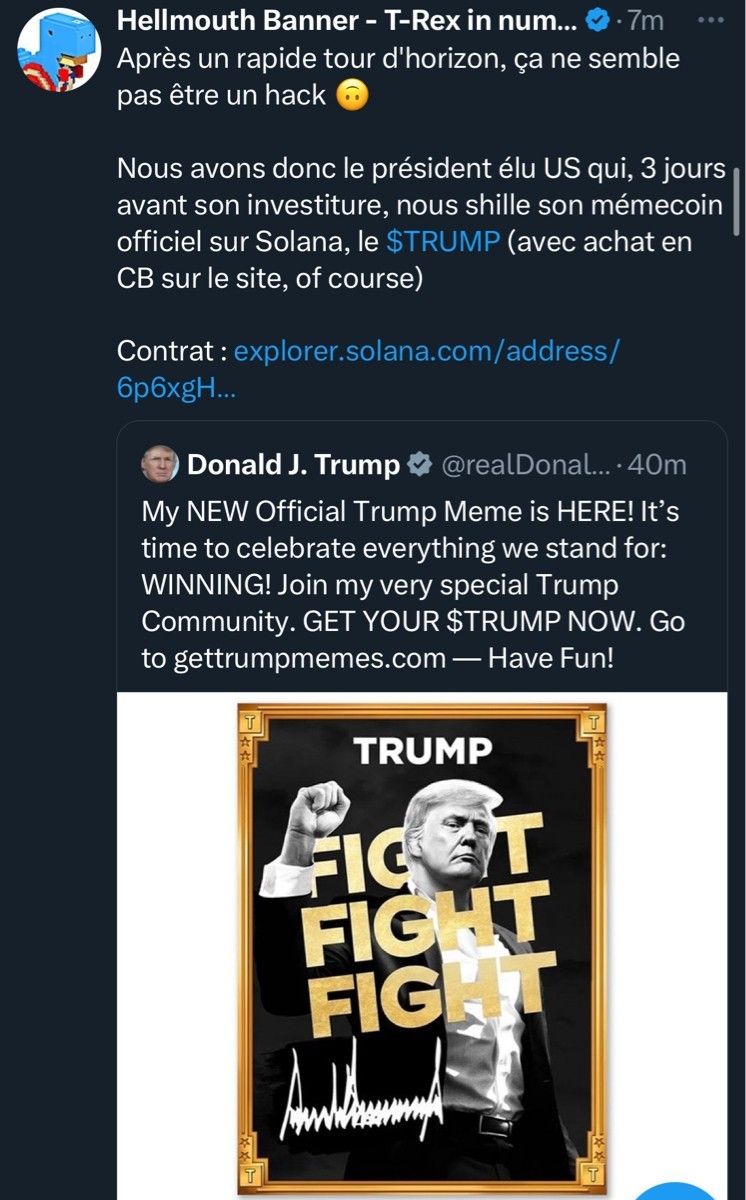Open Hellmouth Banner's profile avatar
Image resolution: width=746 pixels, height=1200 pixels.
point(58,49)
